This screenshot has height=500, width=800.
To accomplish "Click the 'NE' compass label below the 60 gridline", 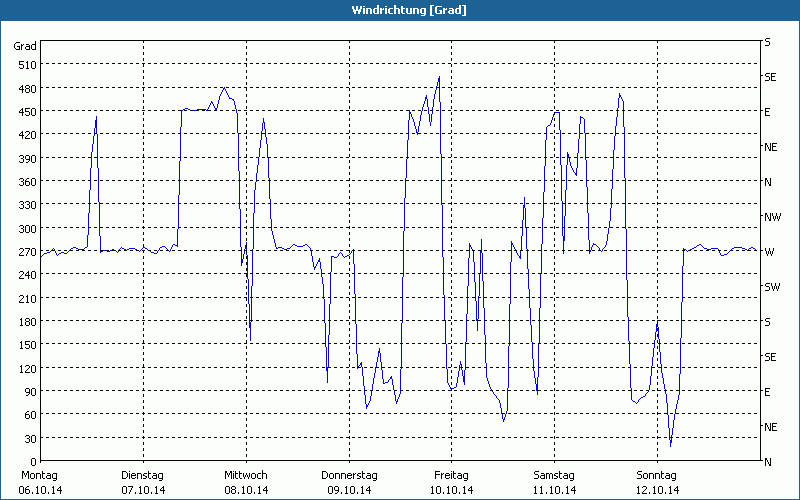I will [770, 427].
